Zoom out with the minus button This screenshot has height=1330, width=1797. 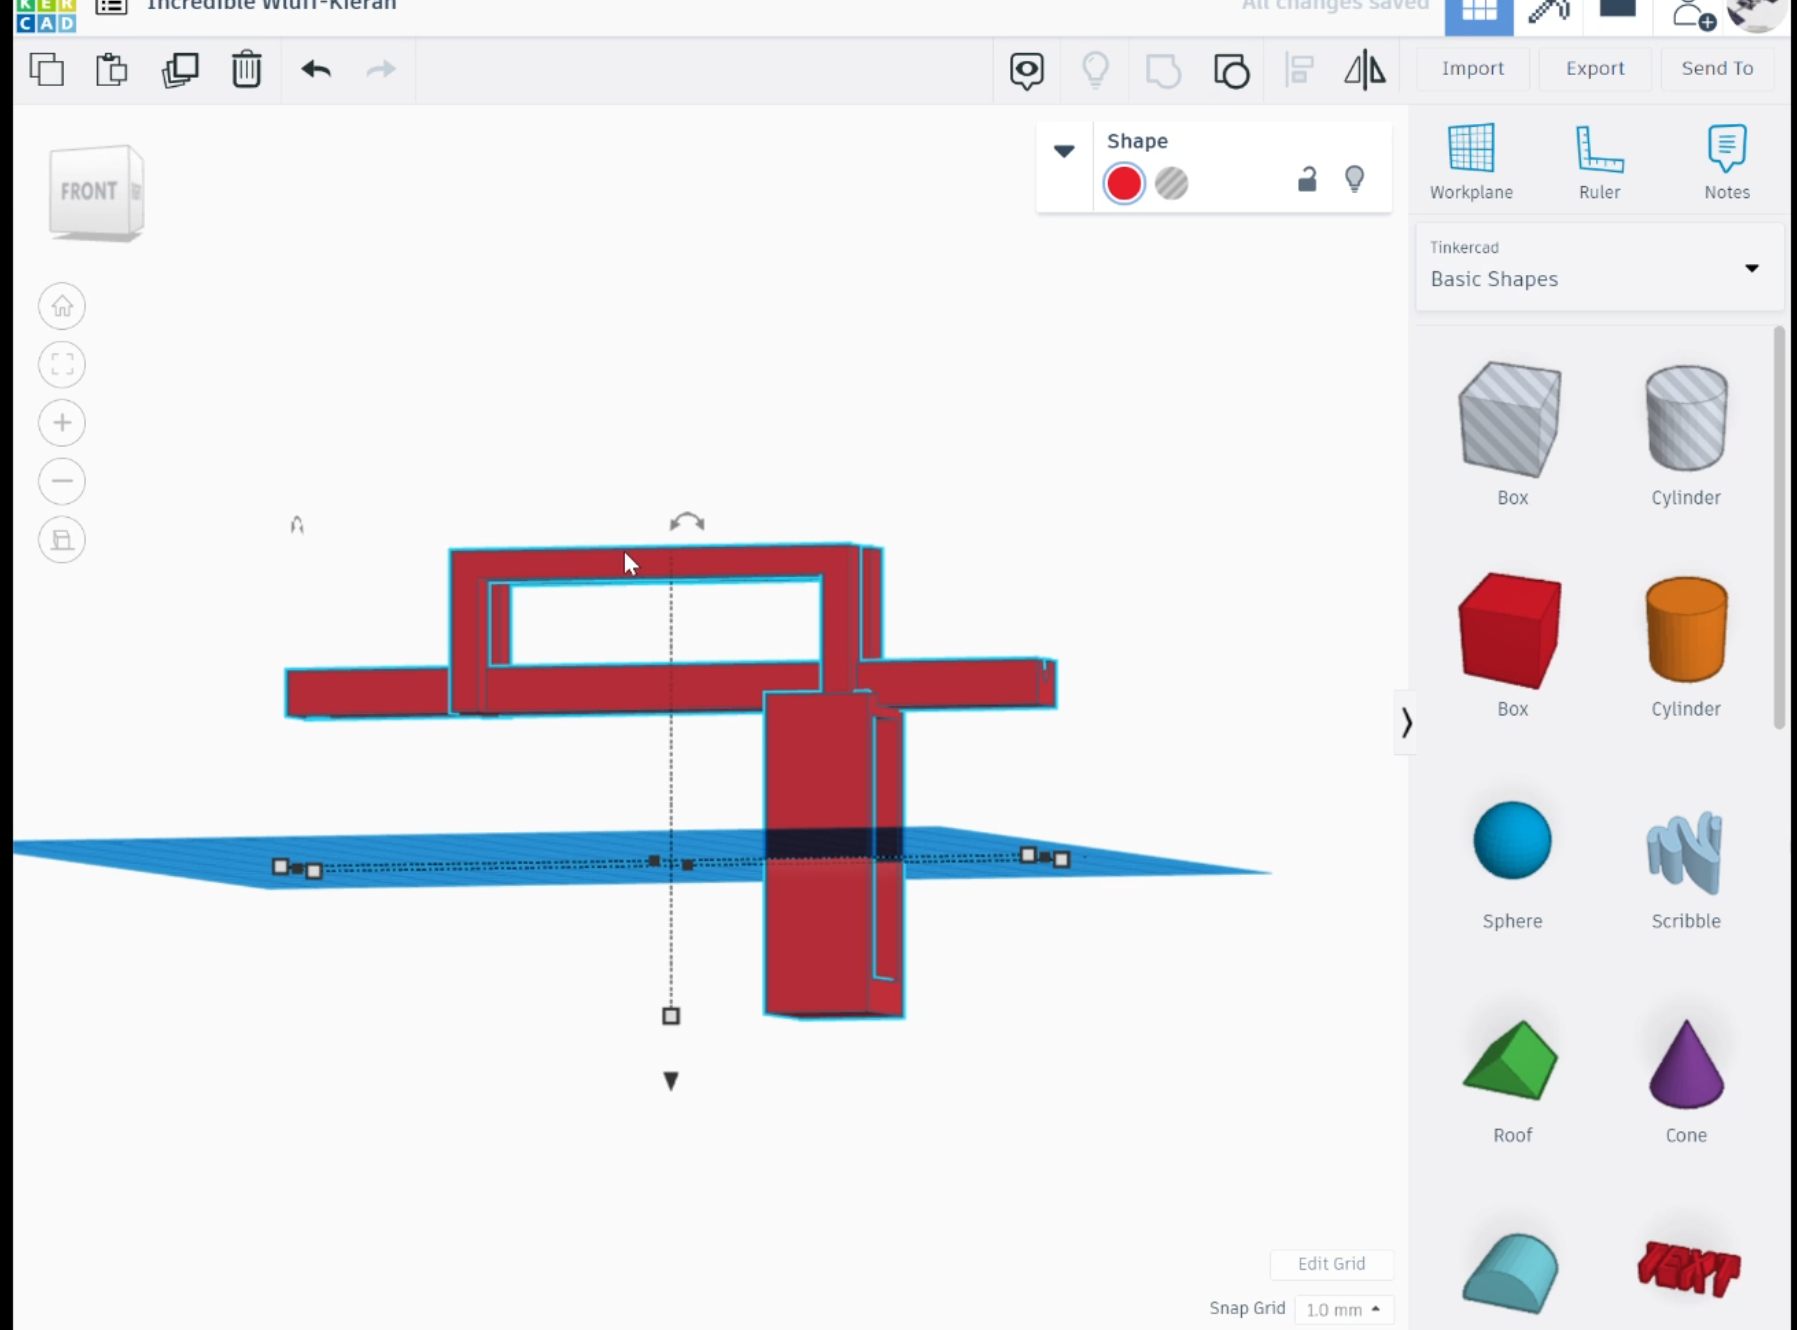pos(62,481)
